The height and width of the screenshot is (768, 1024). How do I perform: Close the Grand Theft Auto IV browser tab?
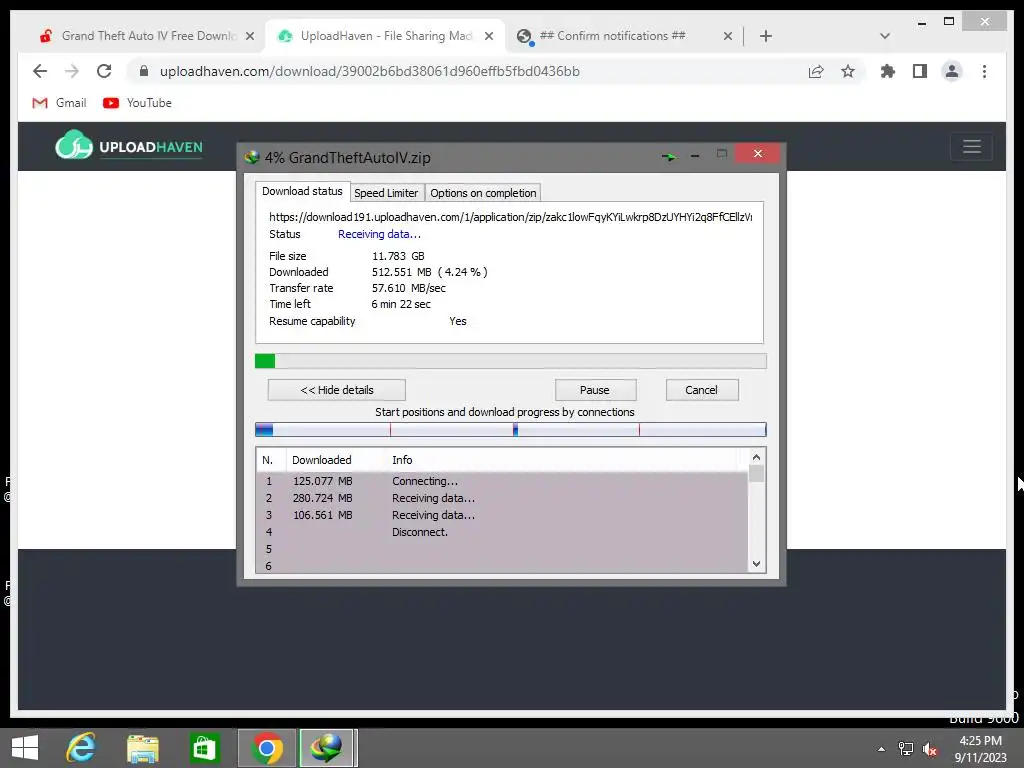coord(249,36)
